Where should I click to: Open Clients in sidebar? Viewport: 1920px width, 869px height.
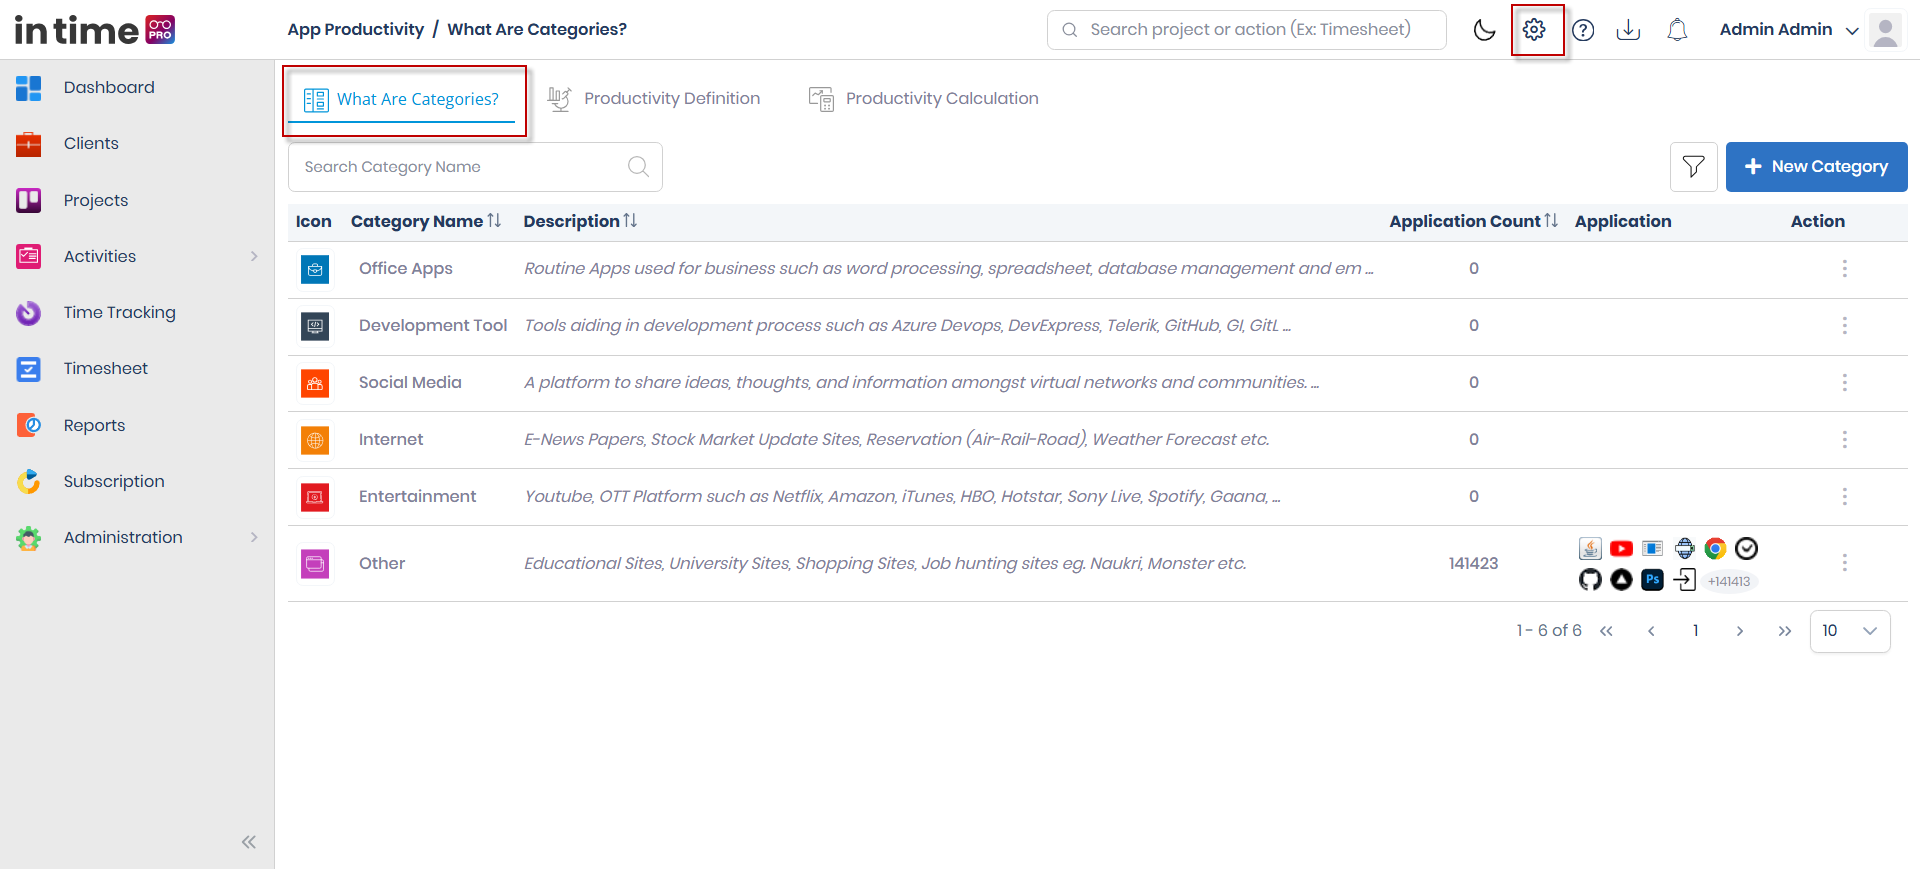[91, 144]
